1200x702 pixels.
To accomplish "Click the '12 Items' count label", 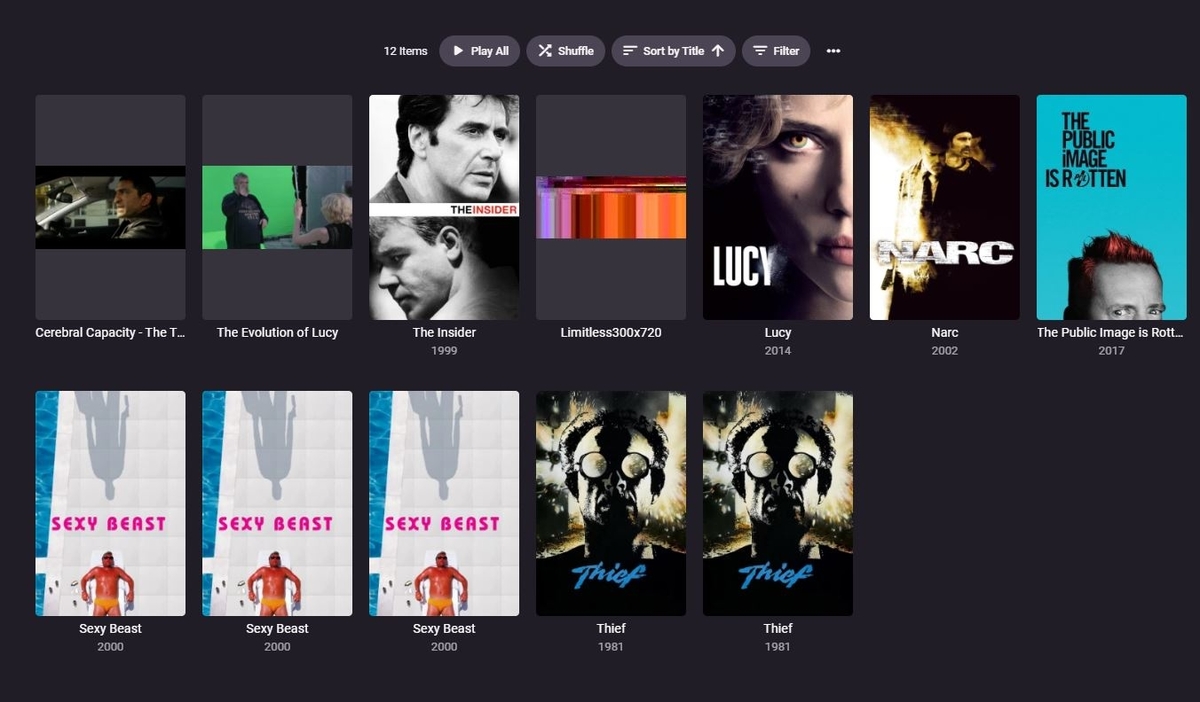I will point(406,51).
